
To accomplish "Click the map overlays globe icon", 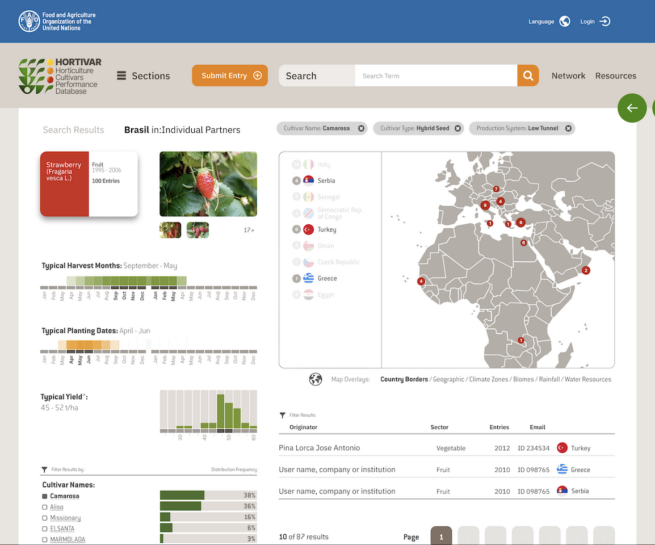I will (316, 379).
